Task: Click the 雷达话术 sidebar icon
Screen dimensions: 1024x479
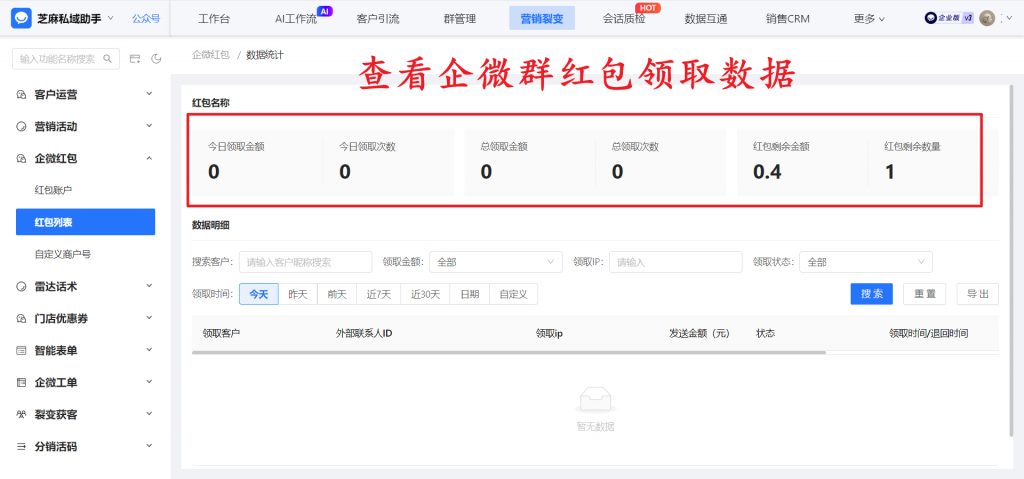Action: (x=22, y=286)
